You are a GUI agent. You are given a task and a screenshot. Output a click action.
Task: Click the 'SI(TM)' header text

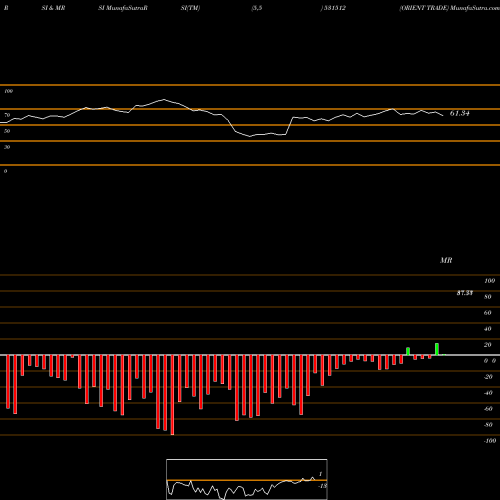[x=190, y=8]
